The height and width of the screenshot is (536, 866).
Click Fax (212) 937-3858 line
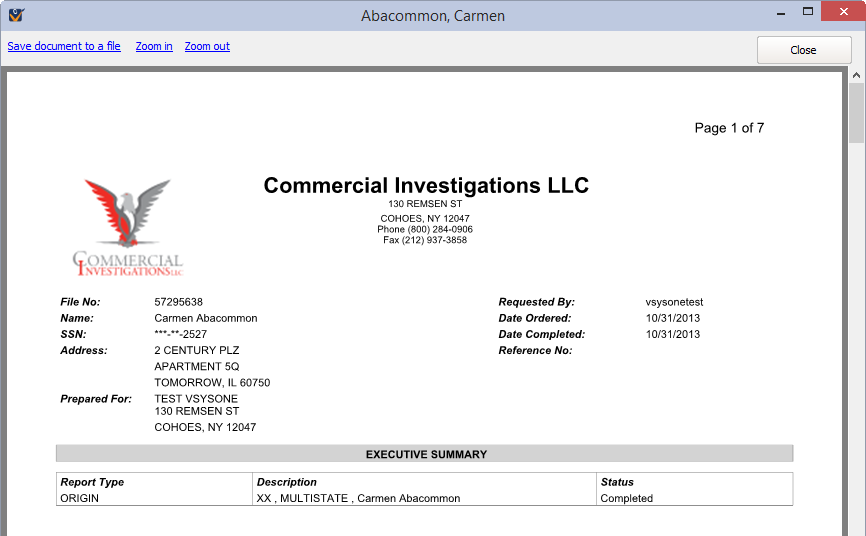(x=425, y=240)
